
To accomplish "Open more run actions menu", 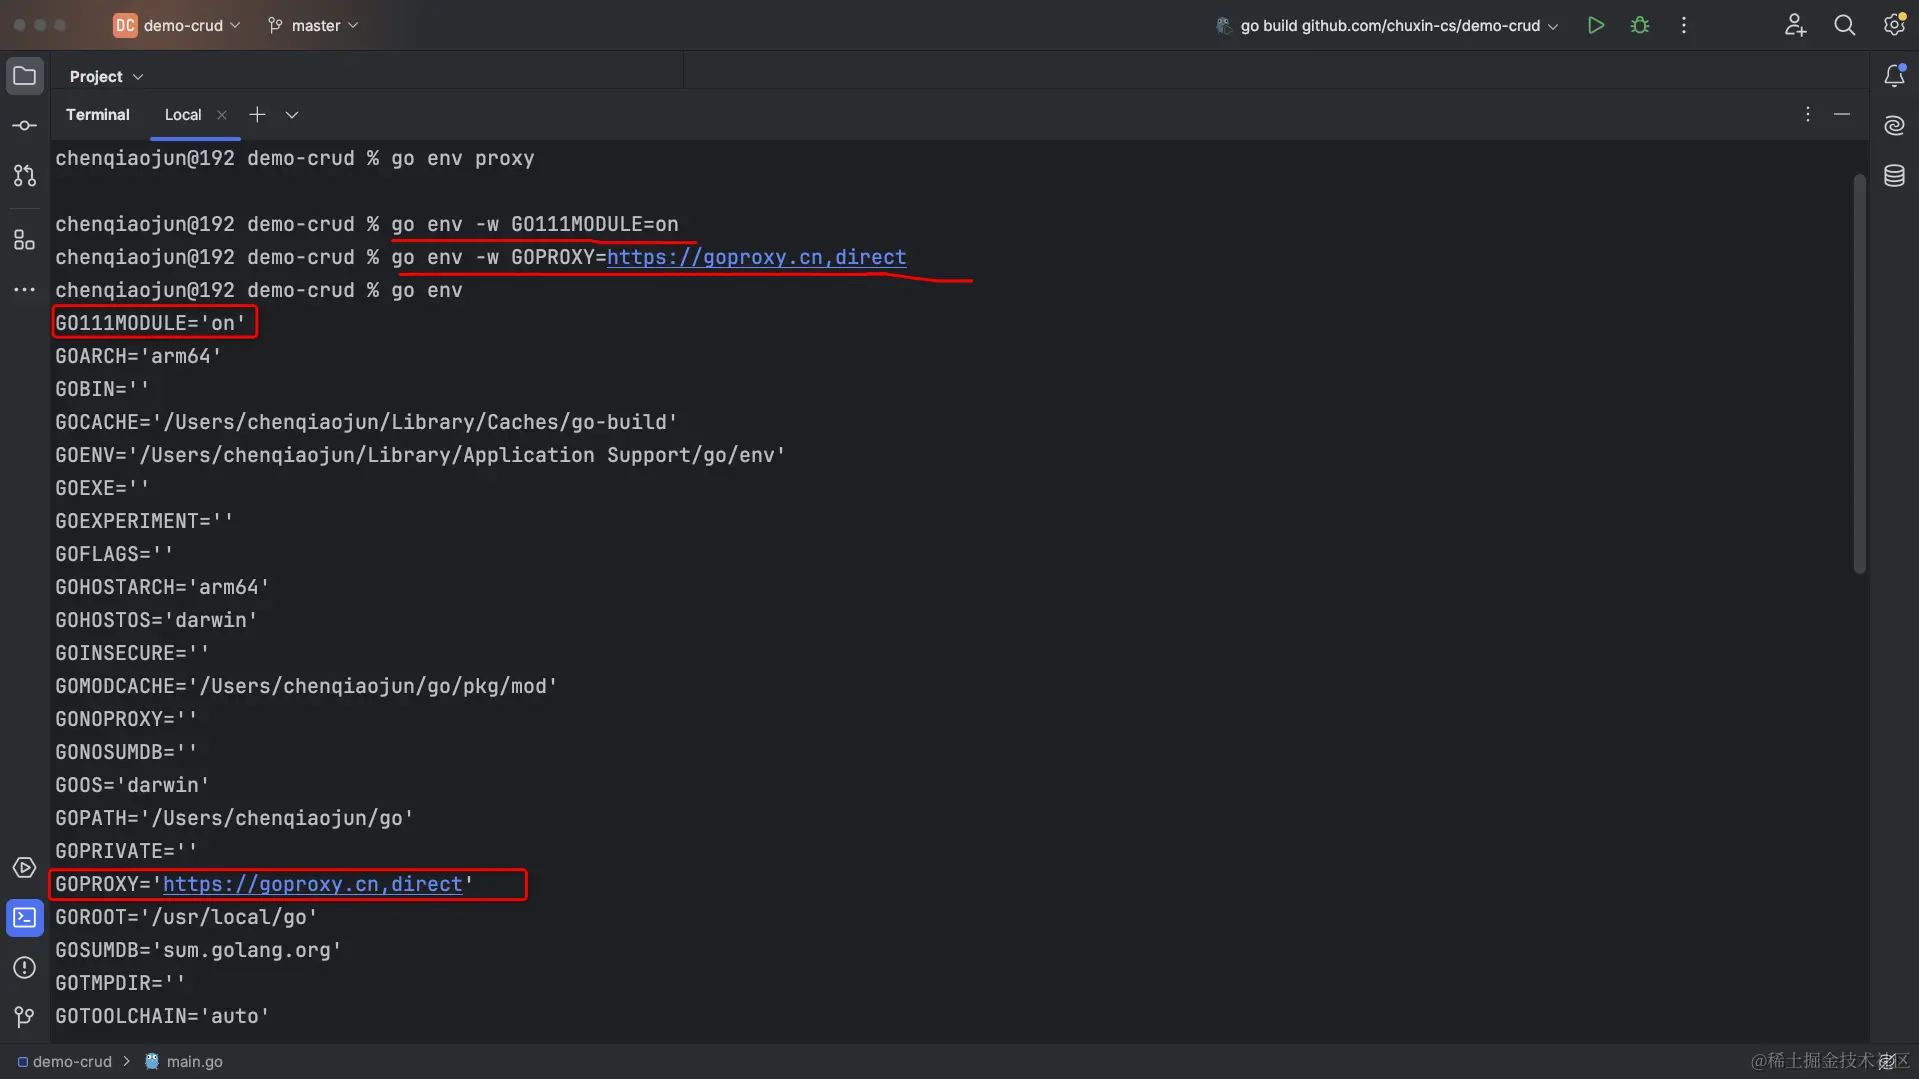I will [x=1684, y=25].
